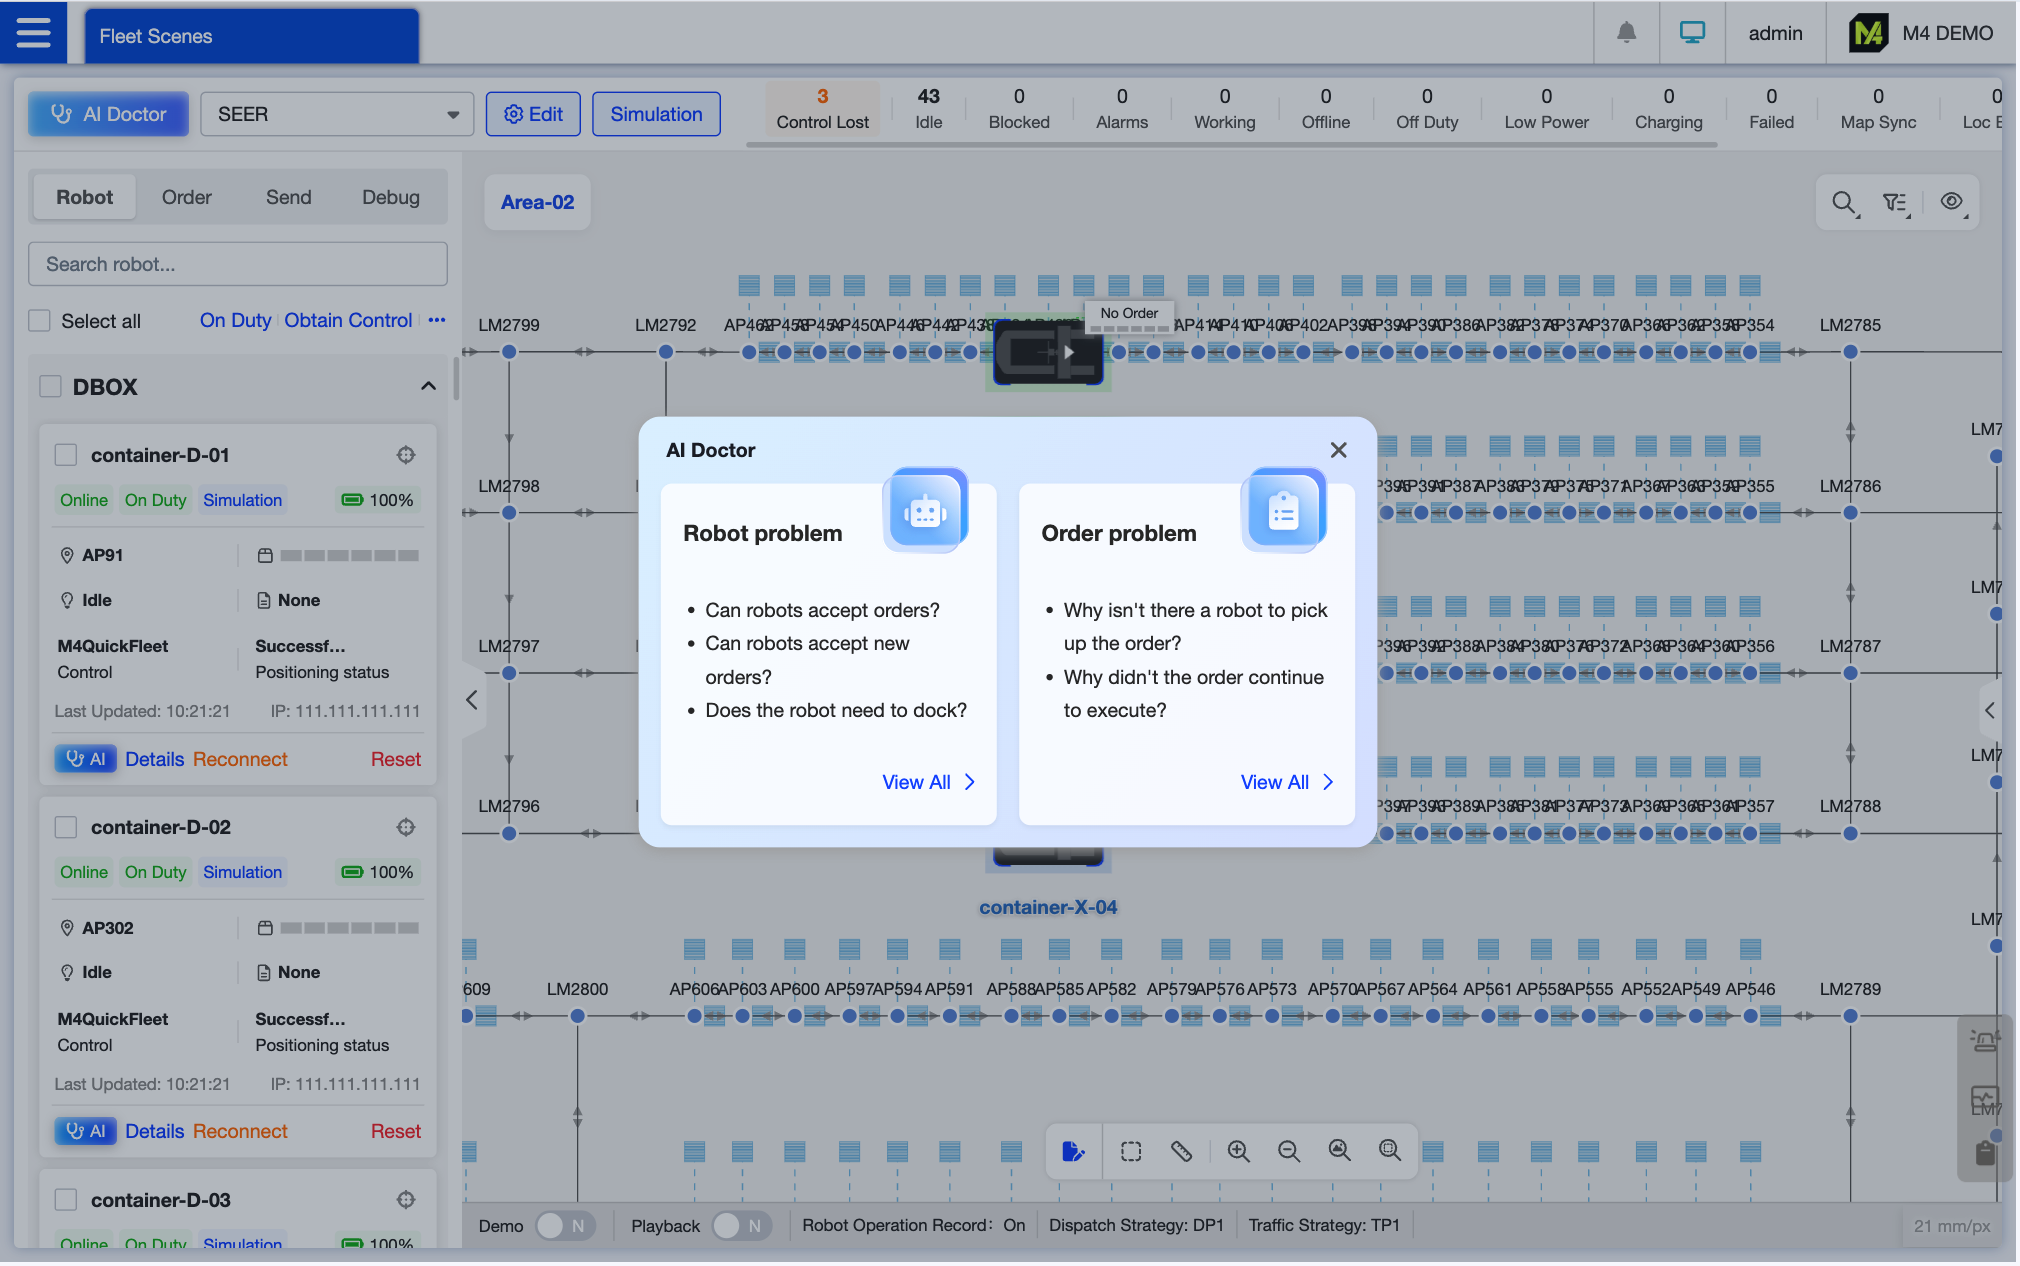The image size is (2020, 1266).
Task: Tick the container-D-02 checkbox
Action: coord(66,827)
